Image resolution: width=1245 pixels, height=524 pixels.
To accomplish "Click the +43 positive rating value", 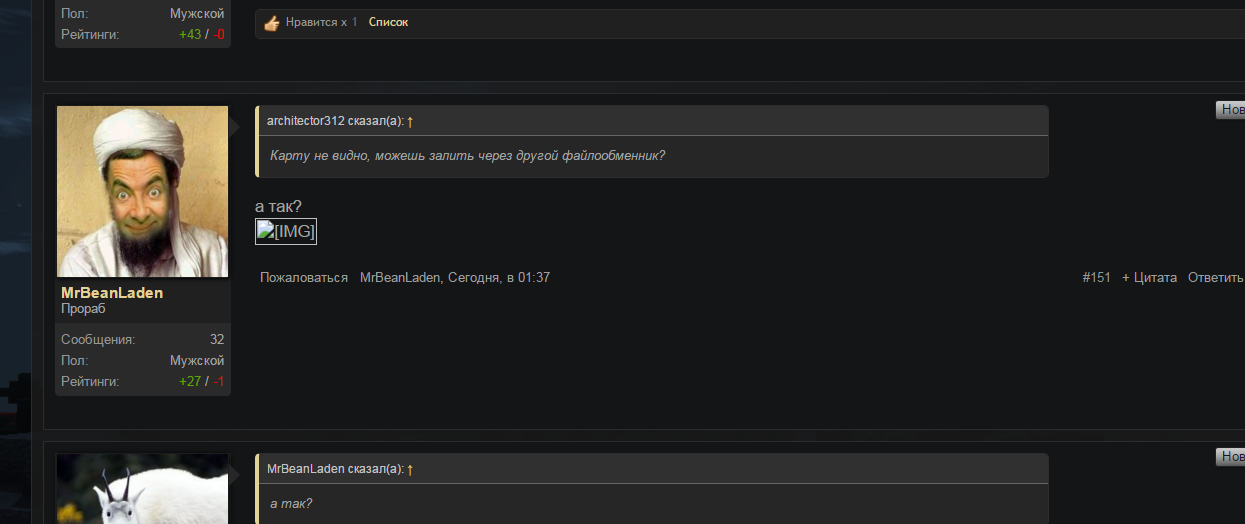I will [190, 34].
